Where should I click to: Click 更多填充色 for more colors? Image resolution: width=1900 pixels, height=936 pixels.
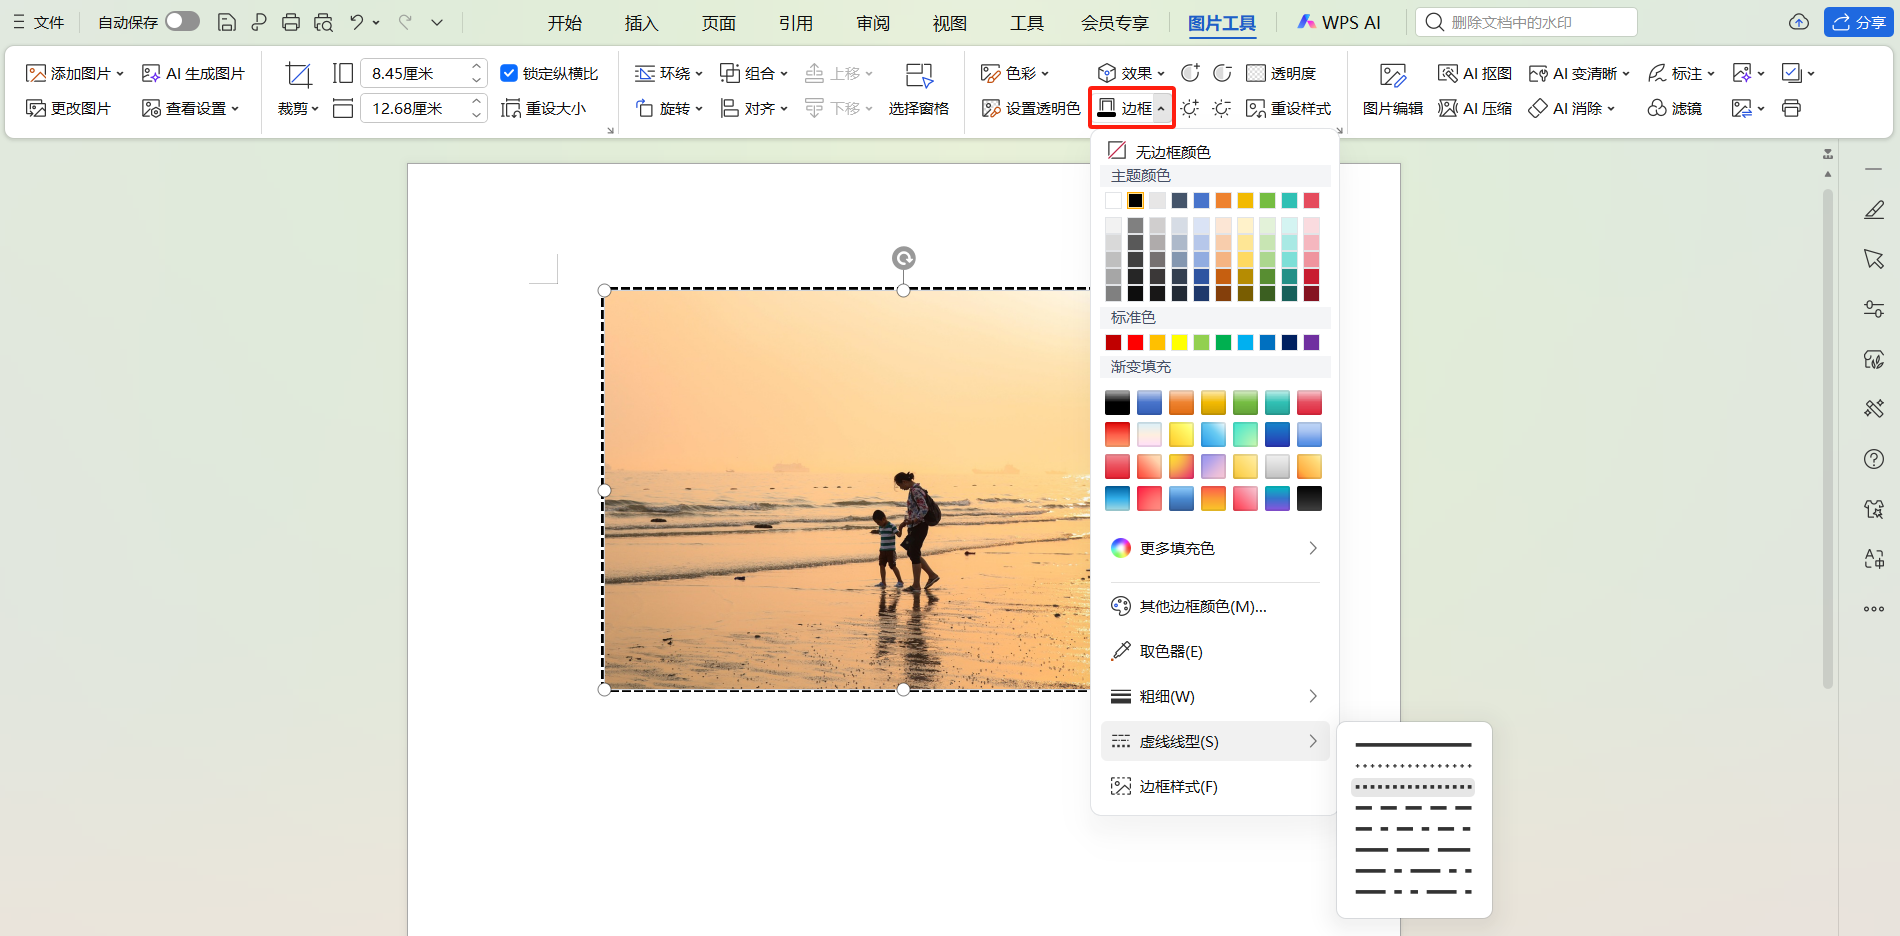[1176, 548]
